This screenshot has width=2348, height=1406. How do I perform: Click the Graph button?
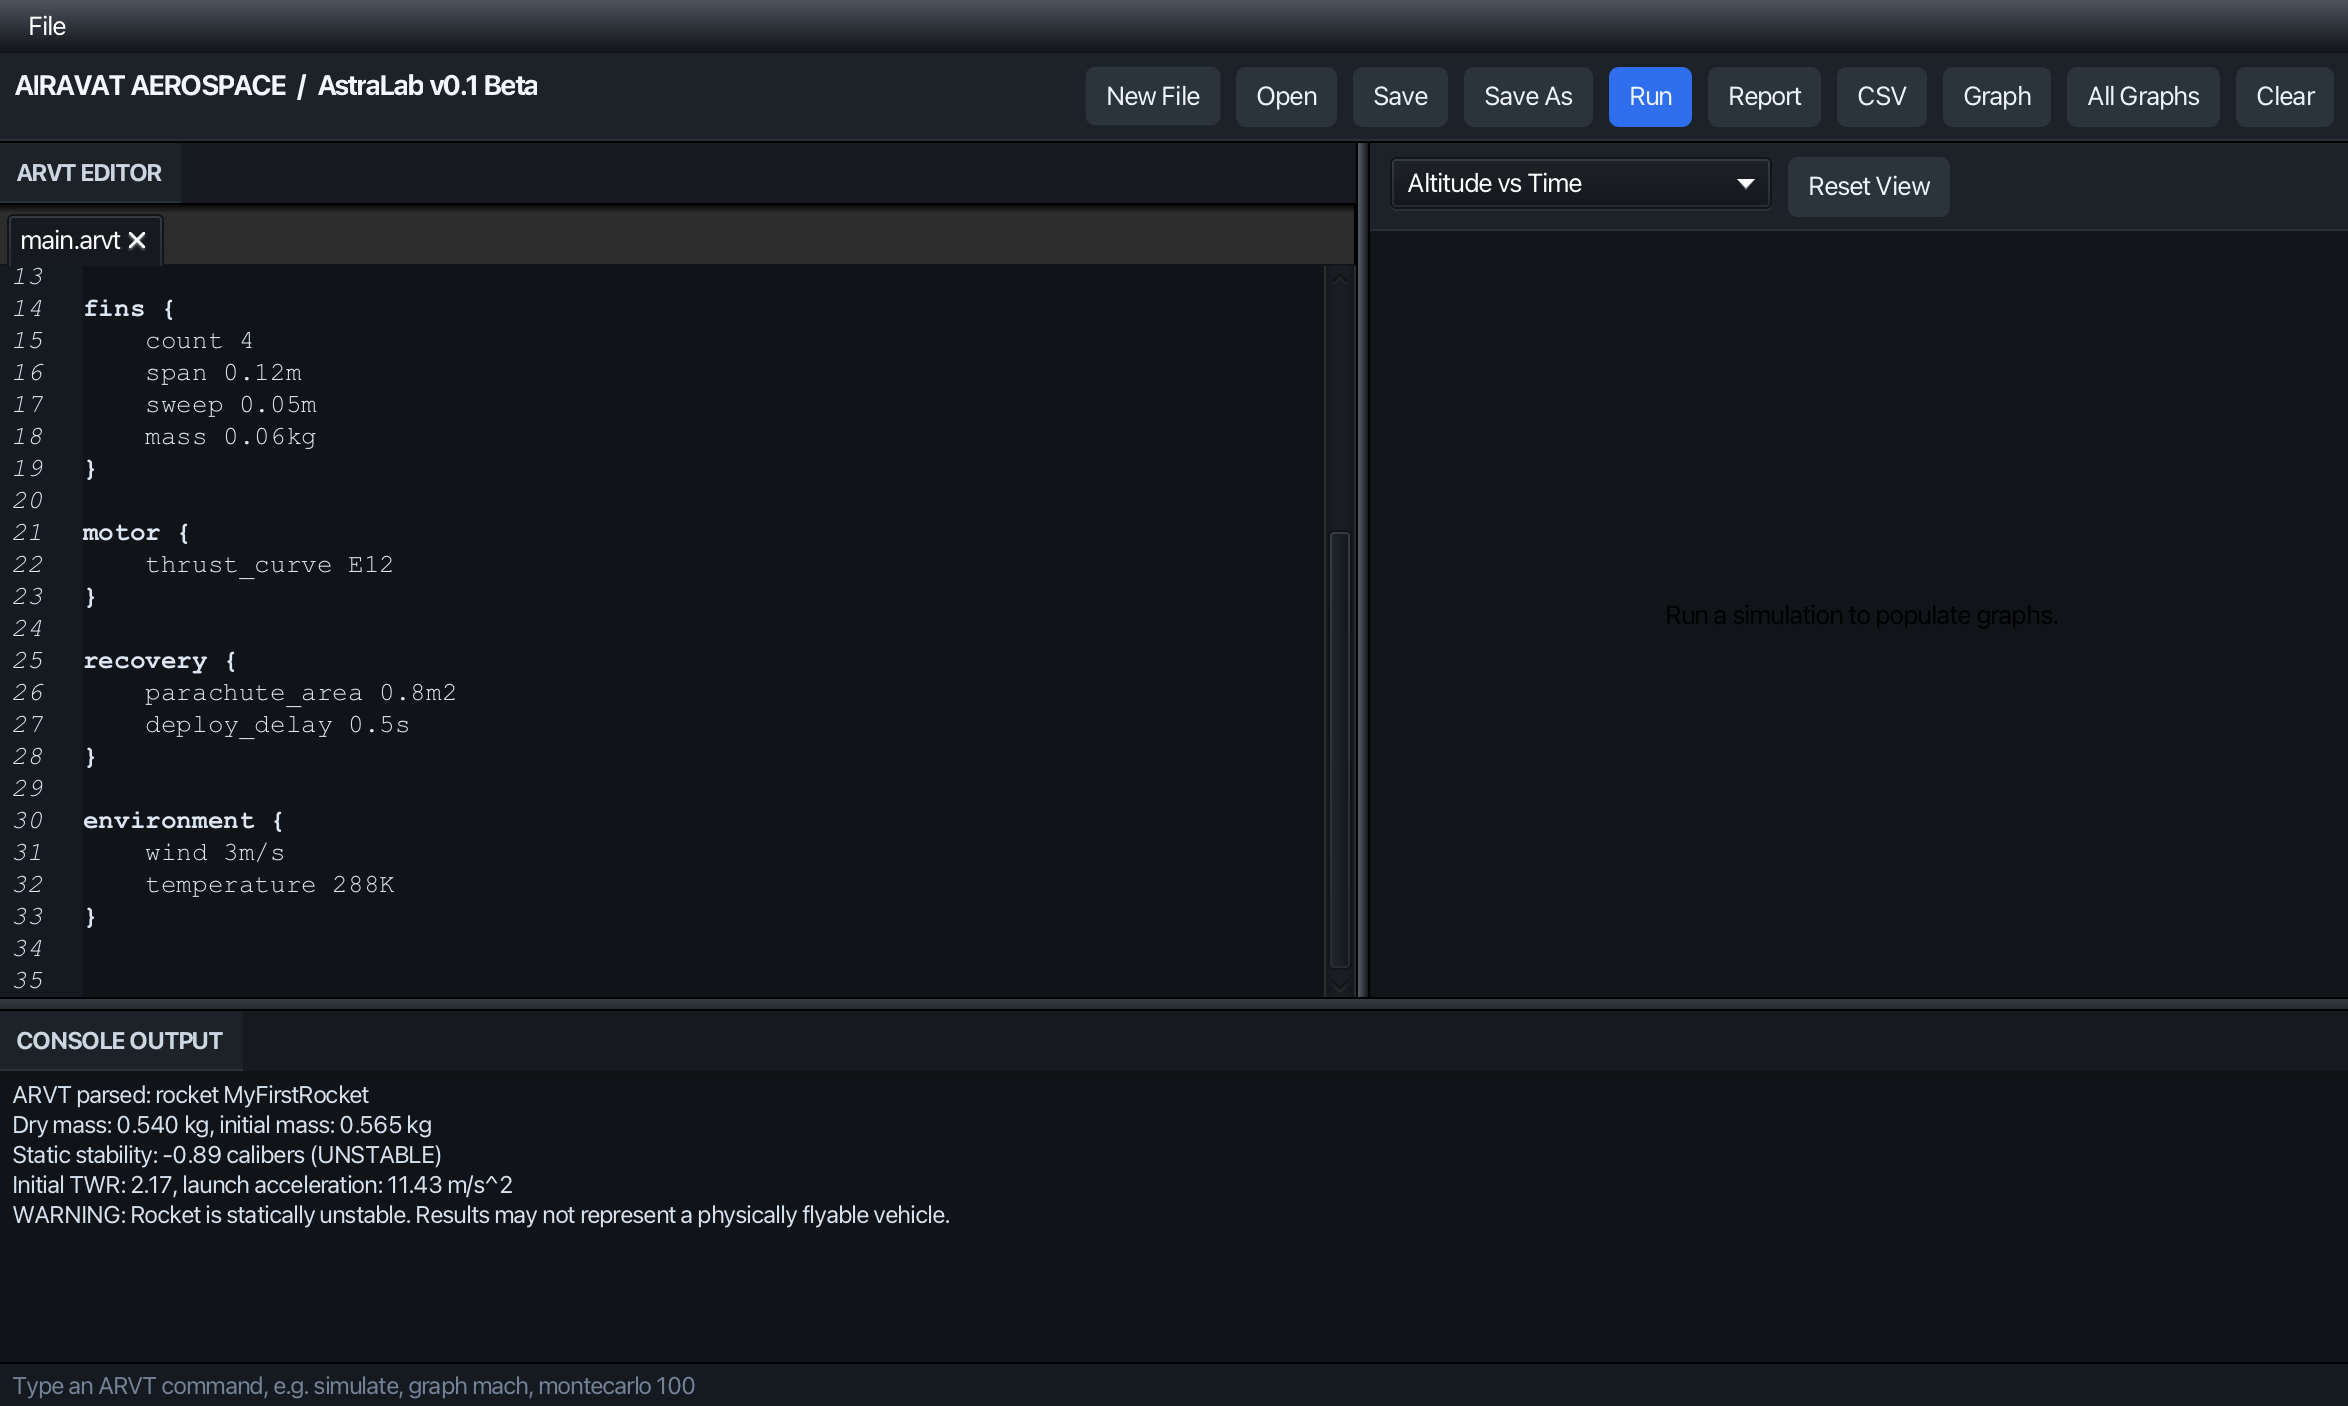pyautogui.click(x=1996, y=97)
